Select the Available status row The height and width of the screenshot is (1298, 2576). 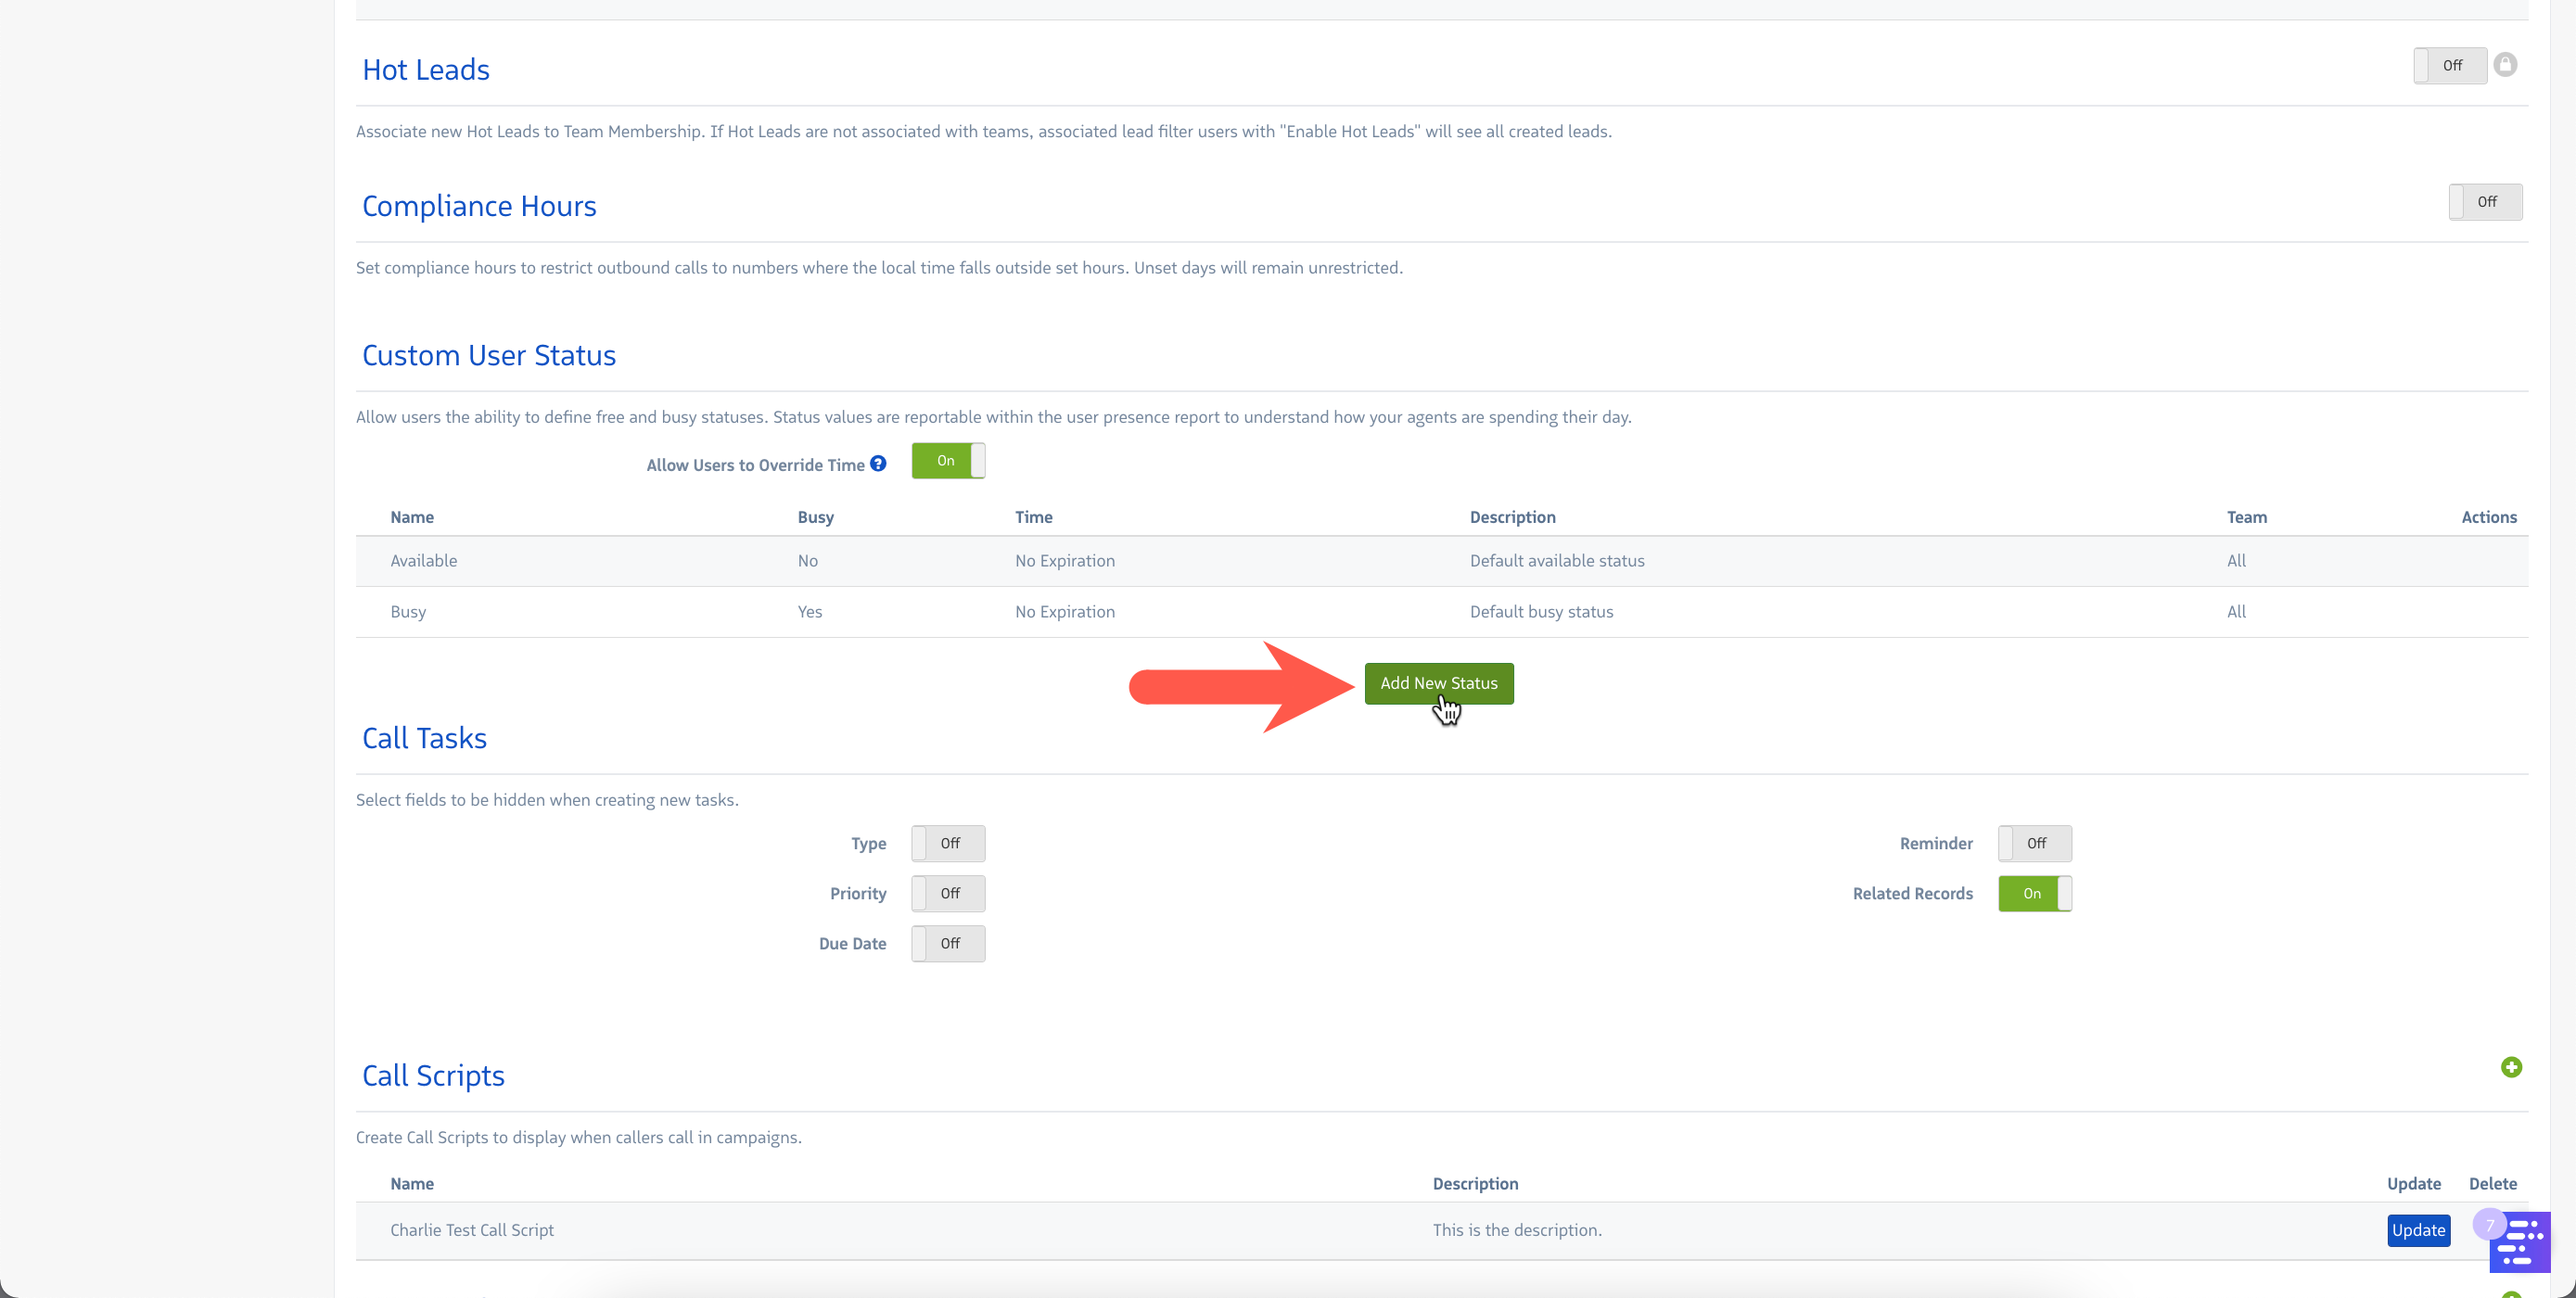pyautogui.click(x=424, y=561)
